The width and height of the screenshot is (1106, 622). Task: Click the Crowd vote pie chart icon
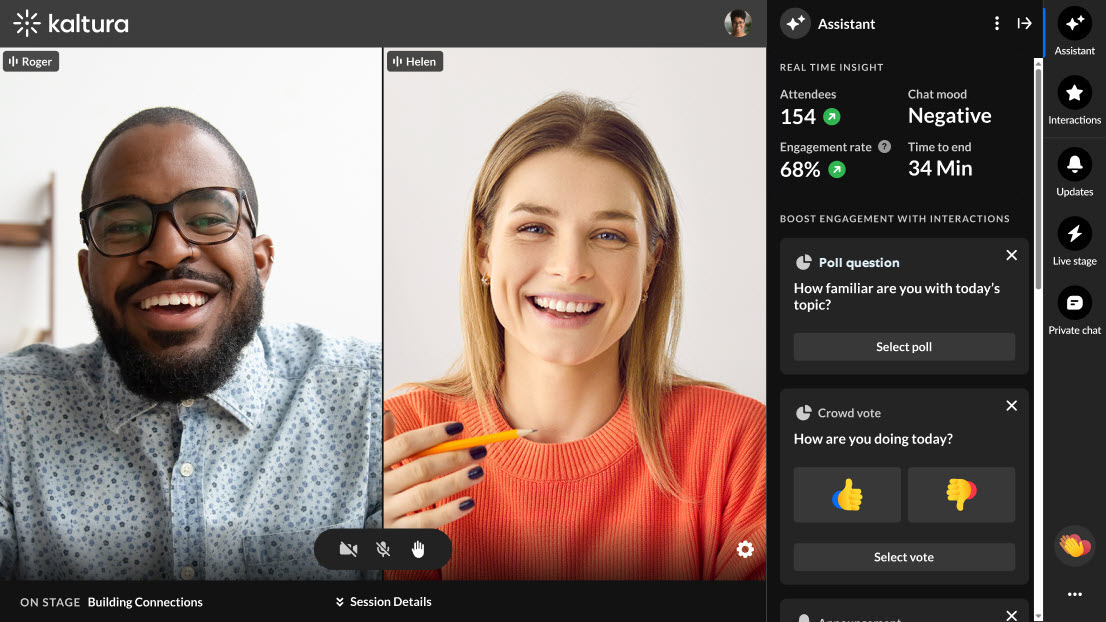click(803, 413)
